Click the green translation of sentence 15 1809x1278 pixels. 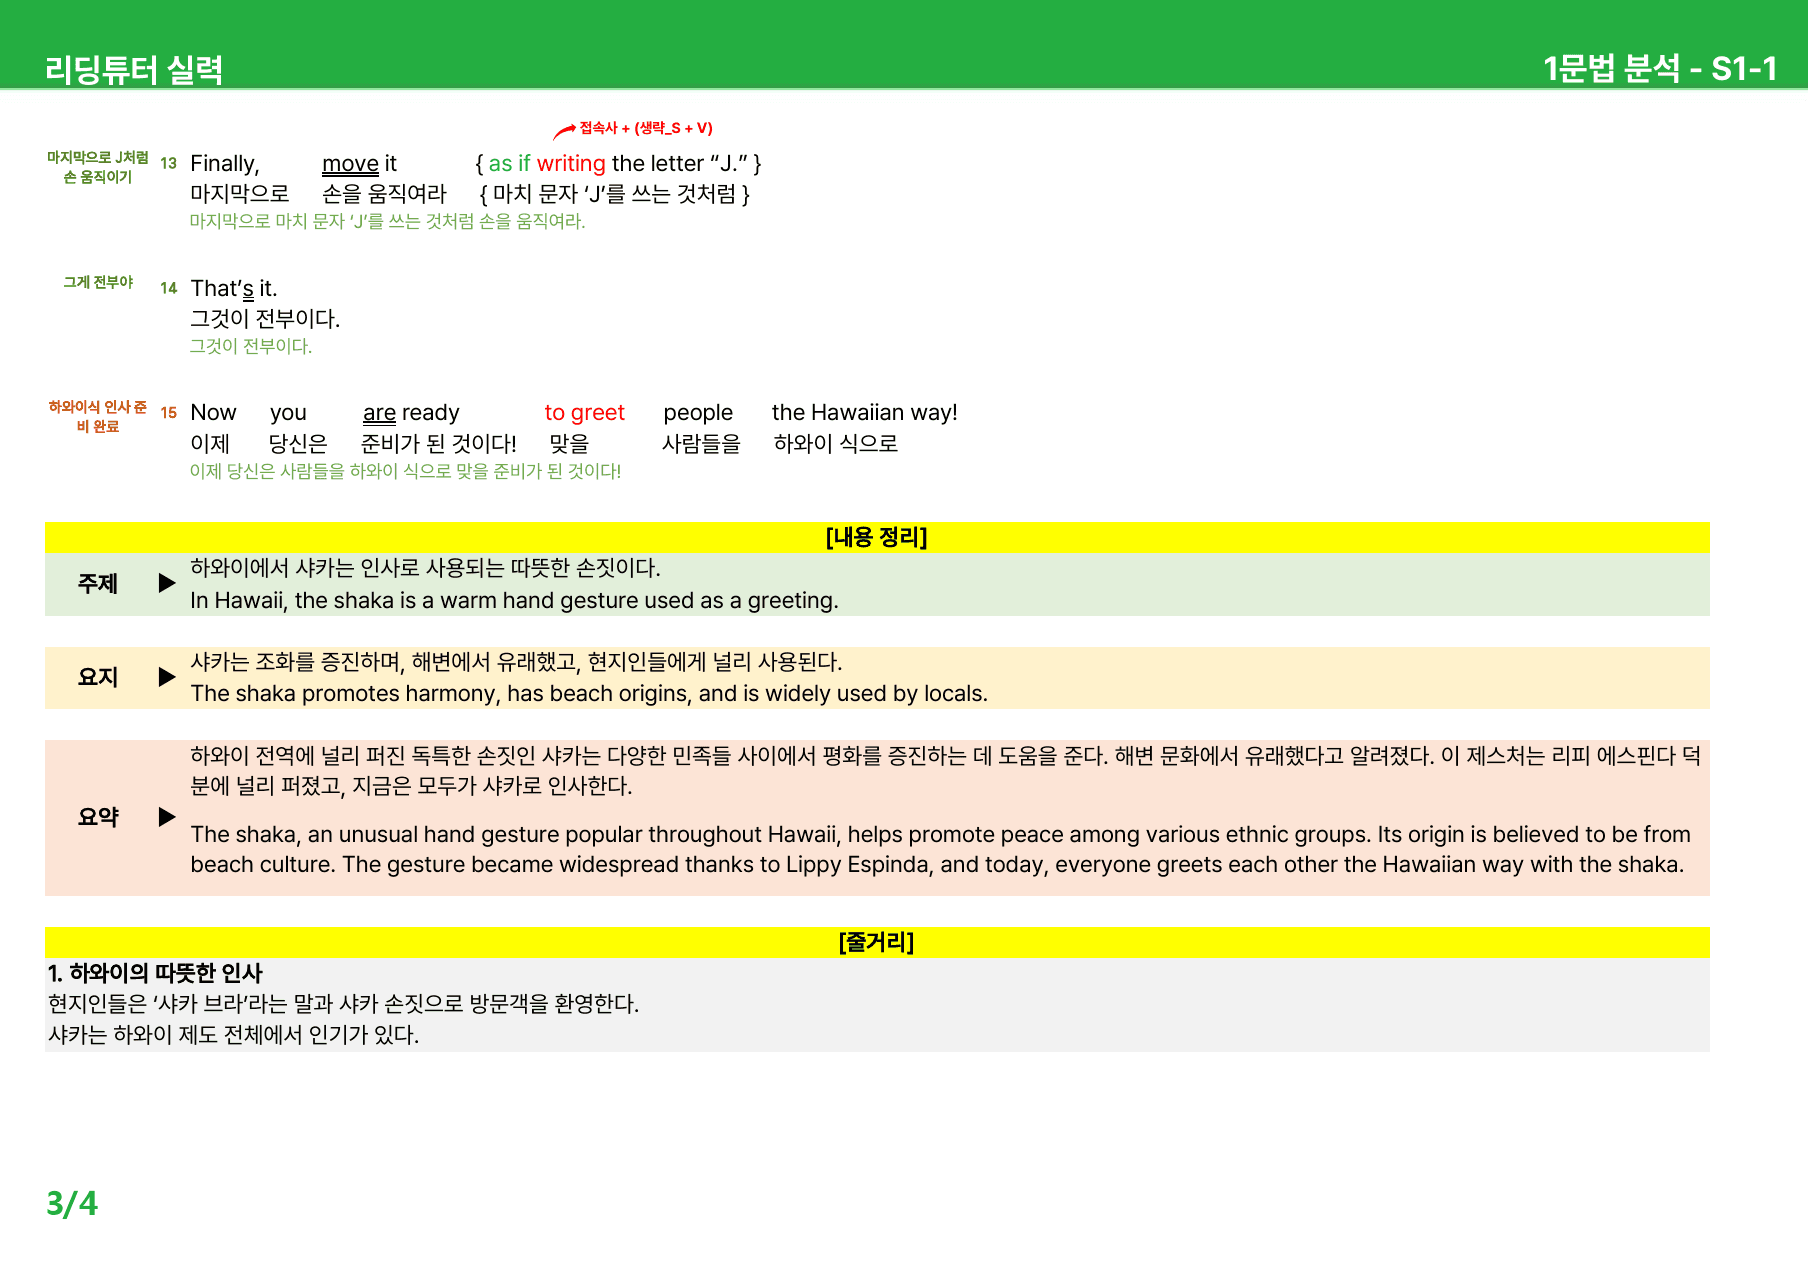pyautogui.click(x=406, y=471)
